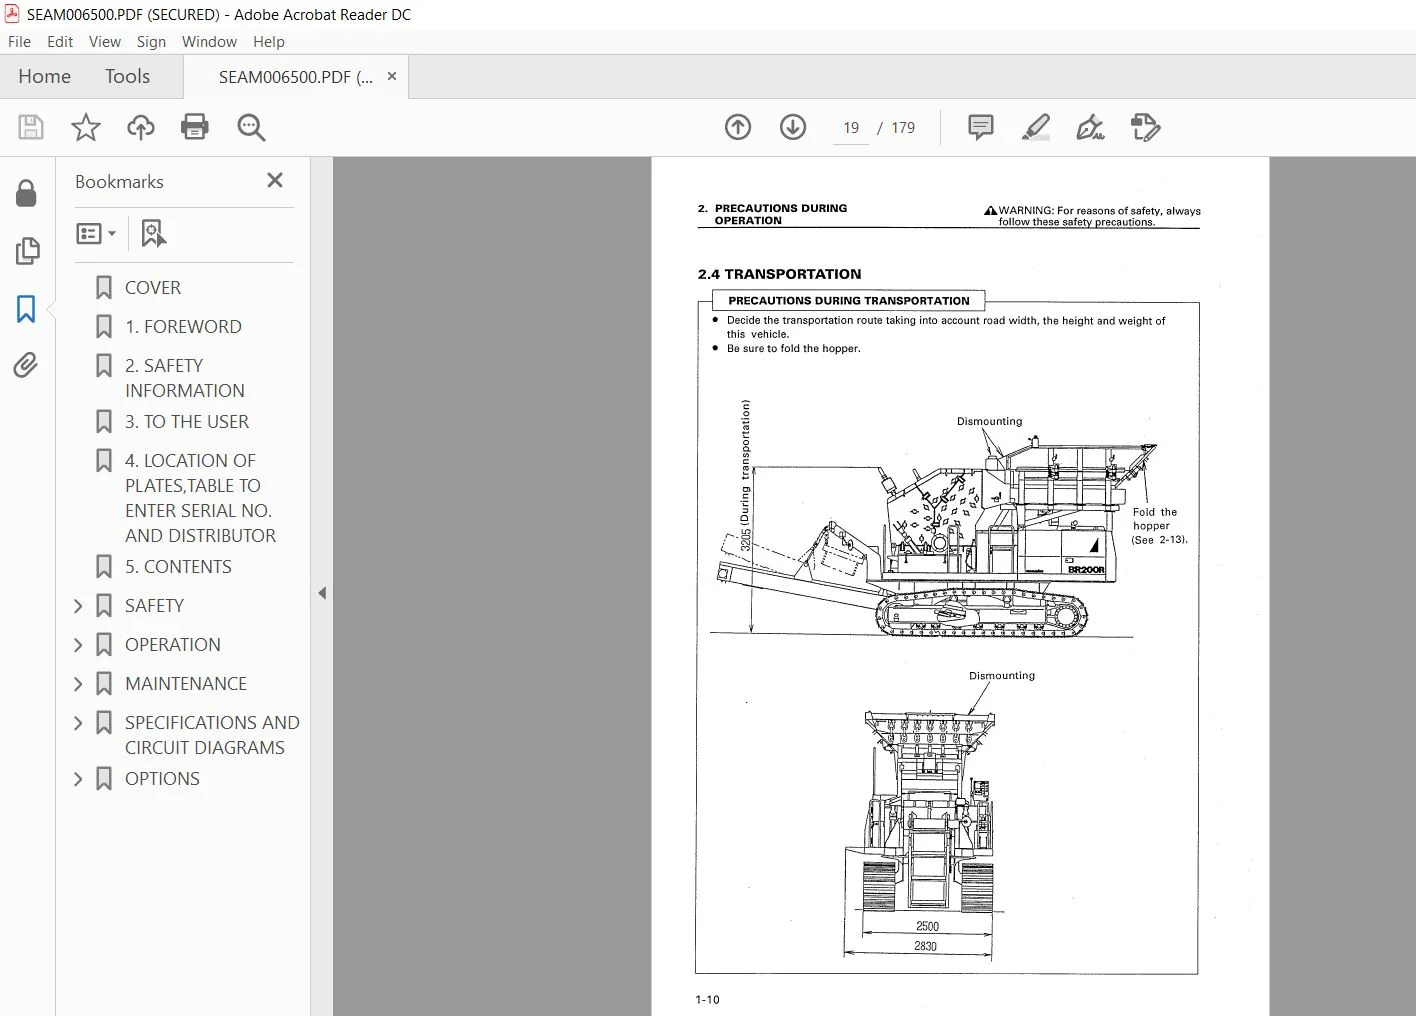1416x1016 pixels.
Task: Open the Find text magnifier
Action: [x=251, y=127]
